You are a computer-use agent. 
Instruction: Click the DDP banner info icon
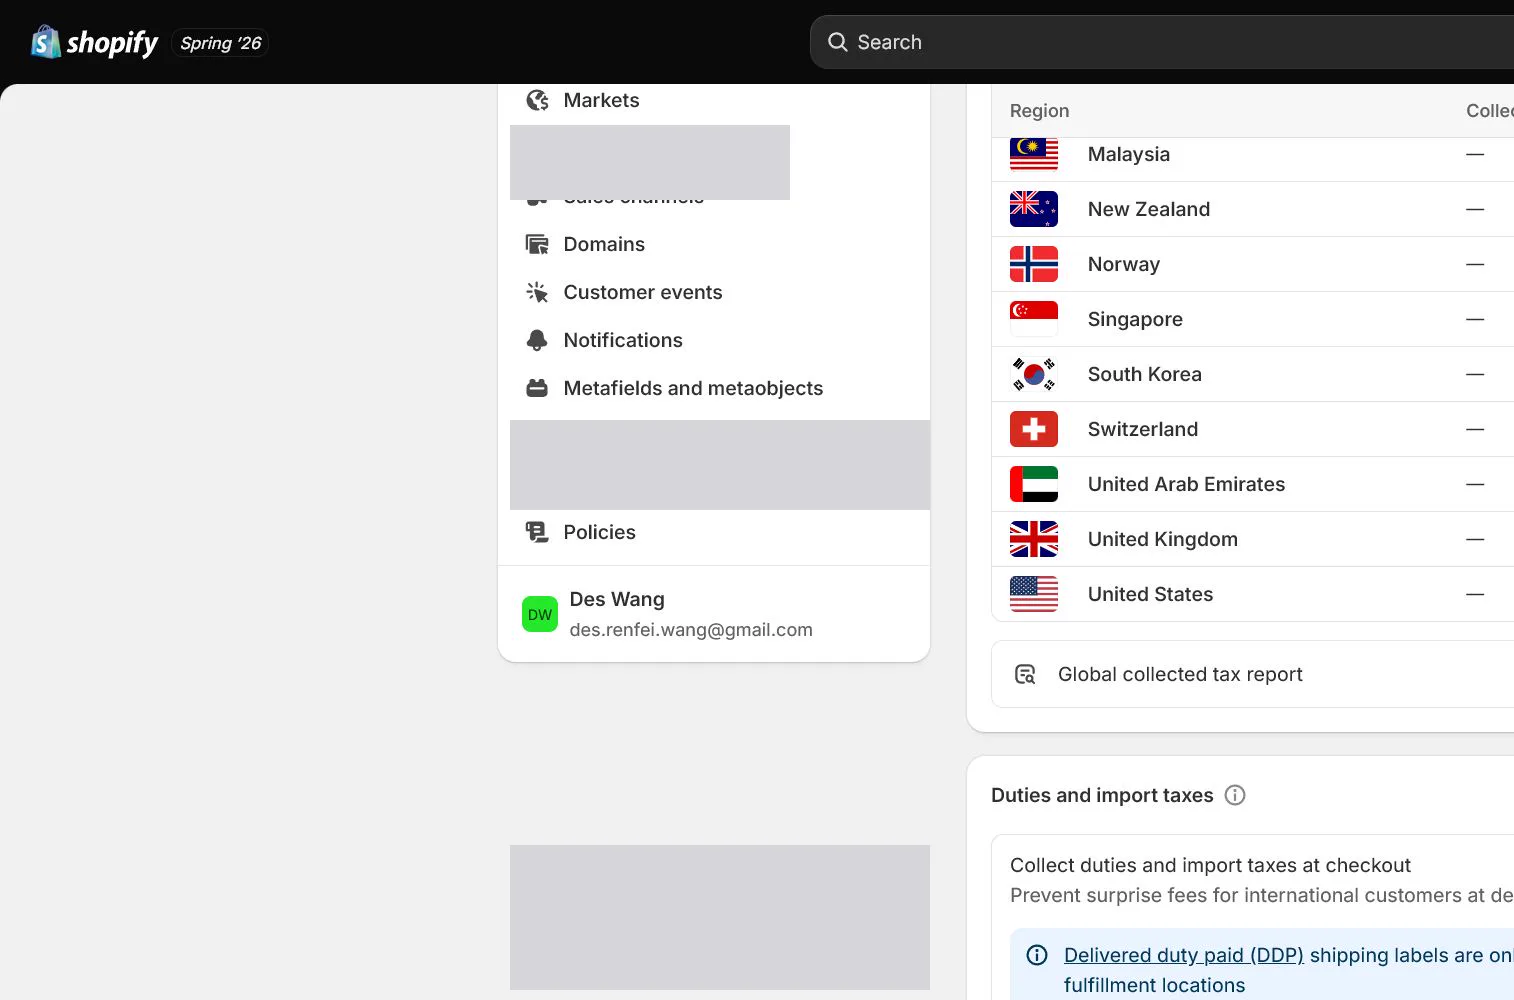coord(1037,955)
